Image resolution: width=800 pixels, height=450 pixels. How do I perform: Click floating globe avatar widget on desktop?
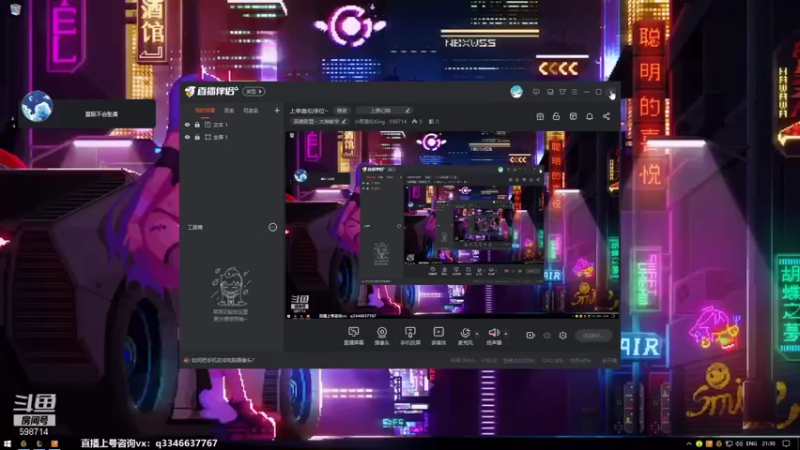37,106
